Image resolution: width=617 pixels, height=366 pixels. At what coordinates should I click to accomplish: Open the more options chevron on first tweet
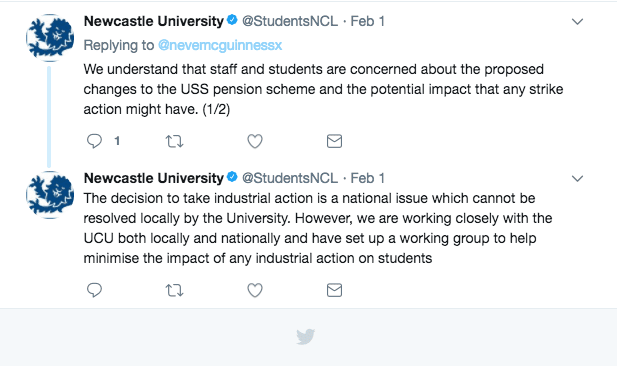coord(577,21)
